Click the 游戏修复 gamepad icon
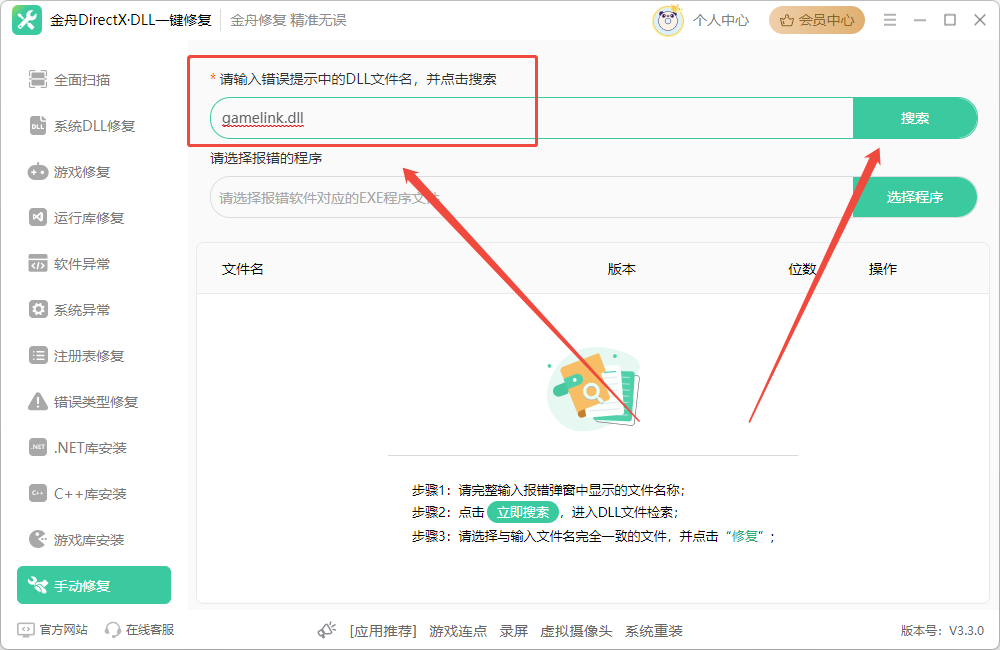1000x650 pixels. point(38,172)
